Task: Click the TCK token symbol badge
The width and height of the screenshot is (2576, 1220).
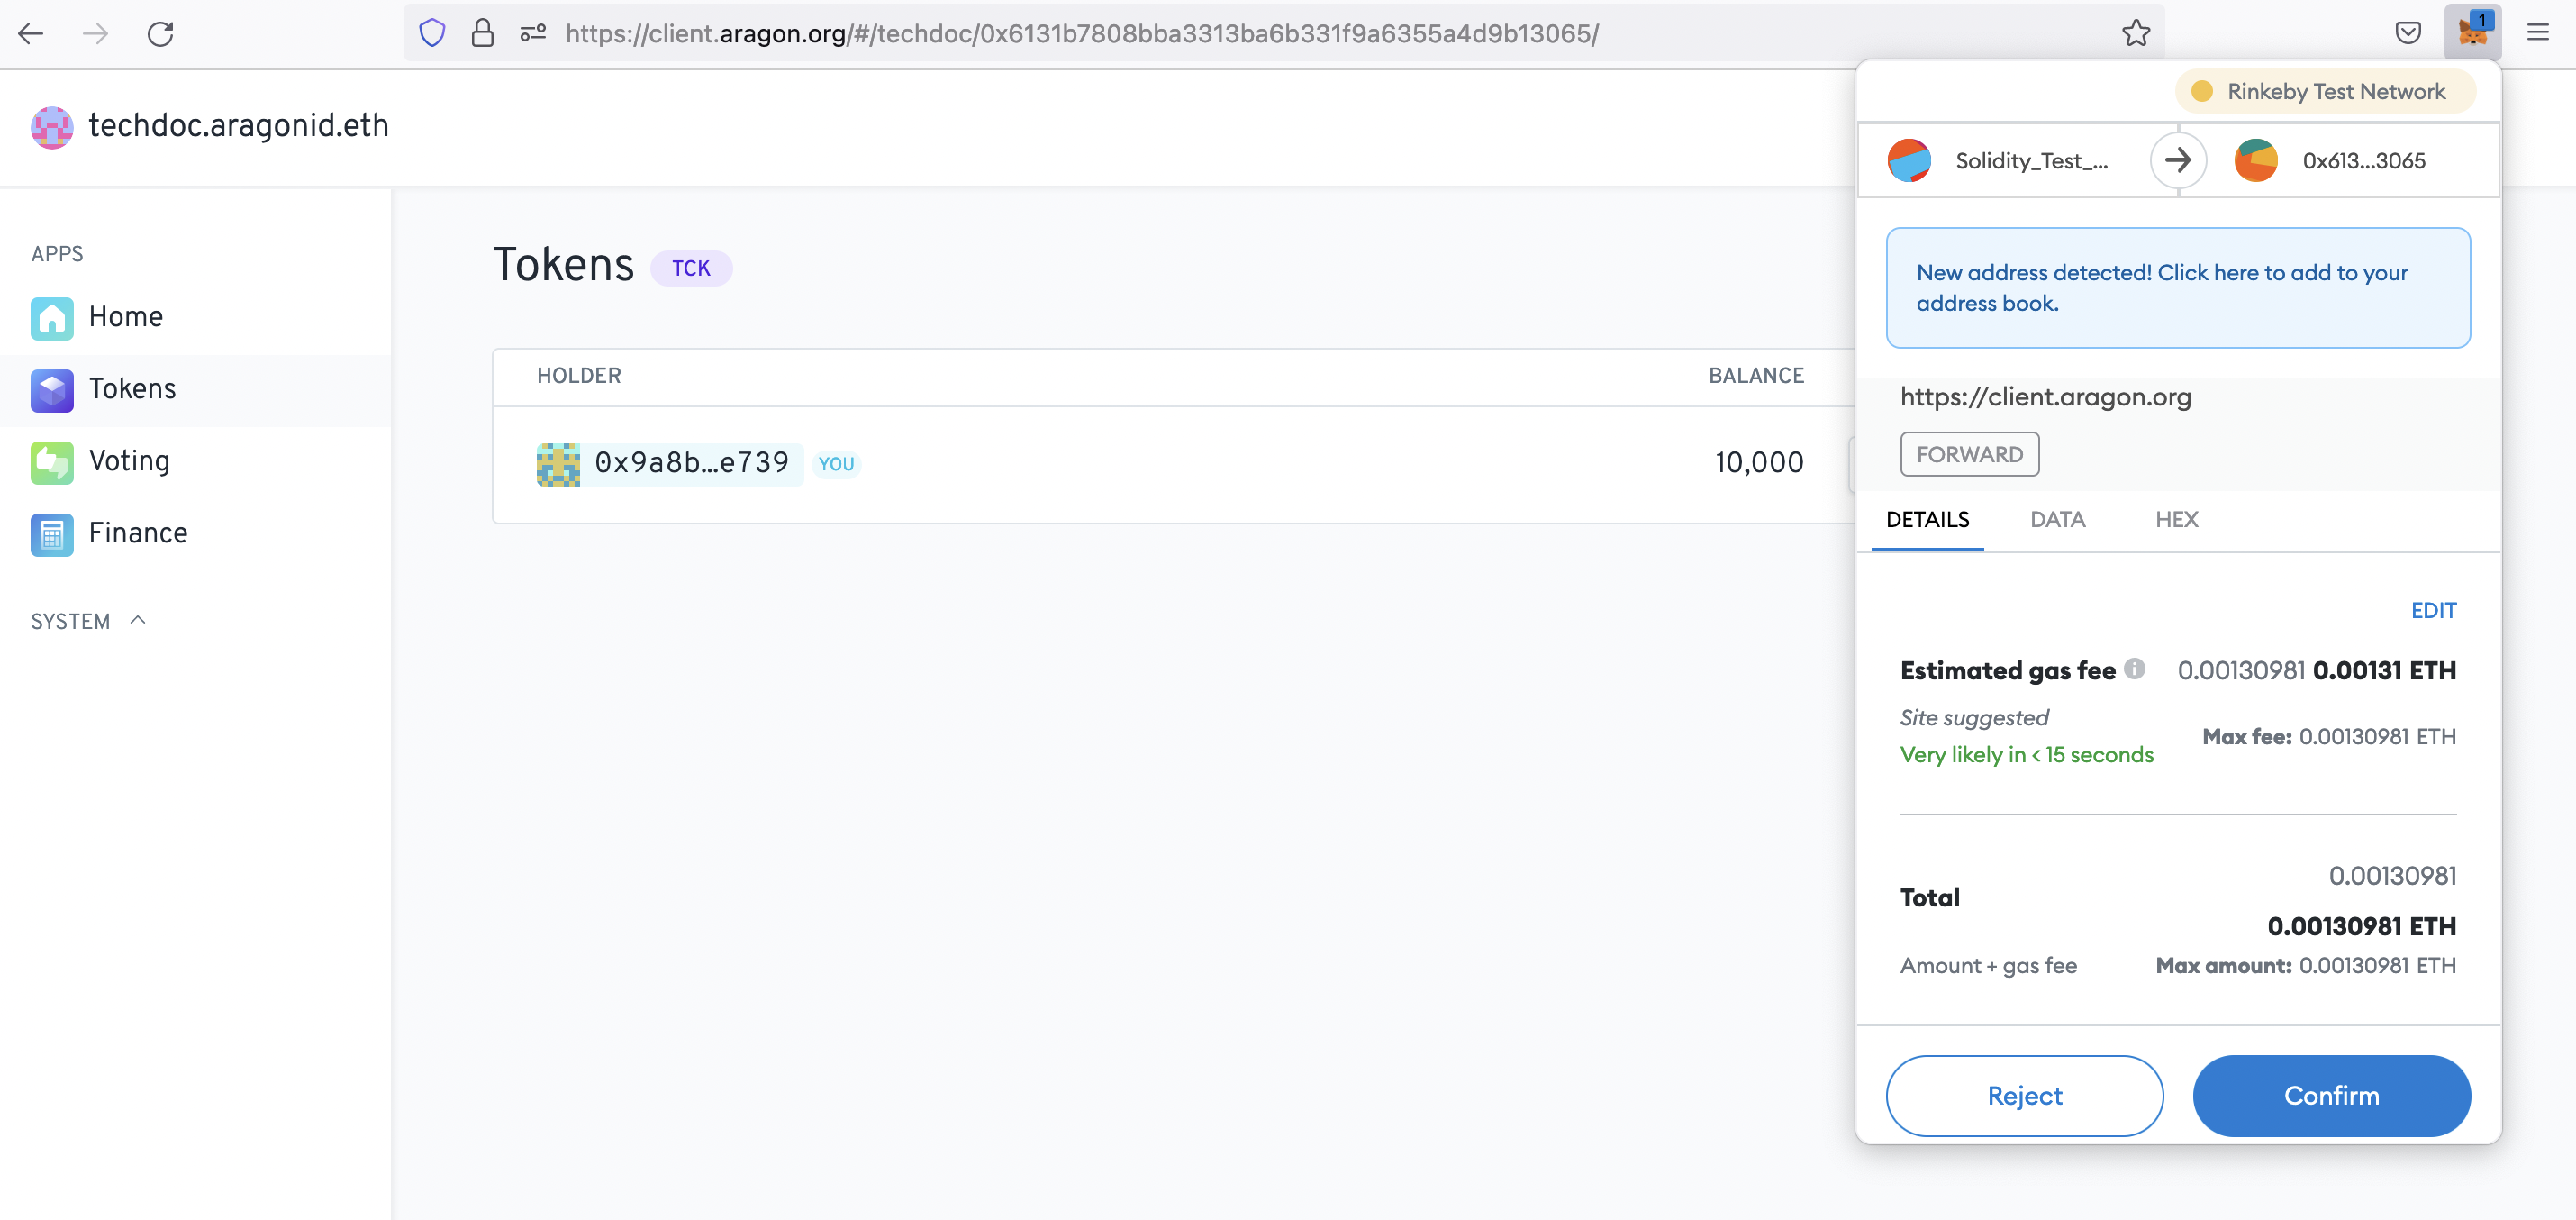Action: point(691,268)
